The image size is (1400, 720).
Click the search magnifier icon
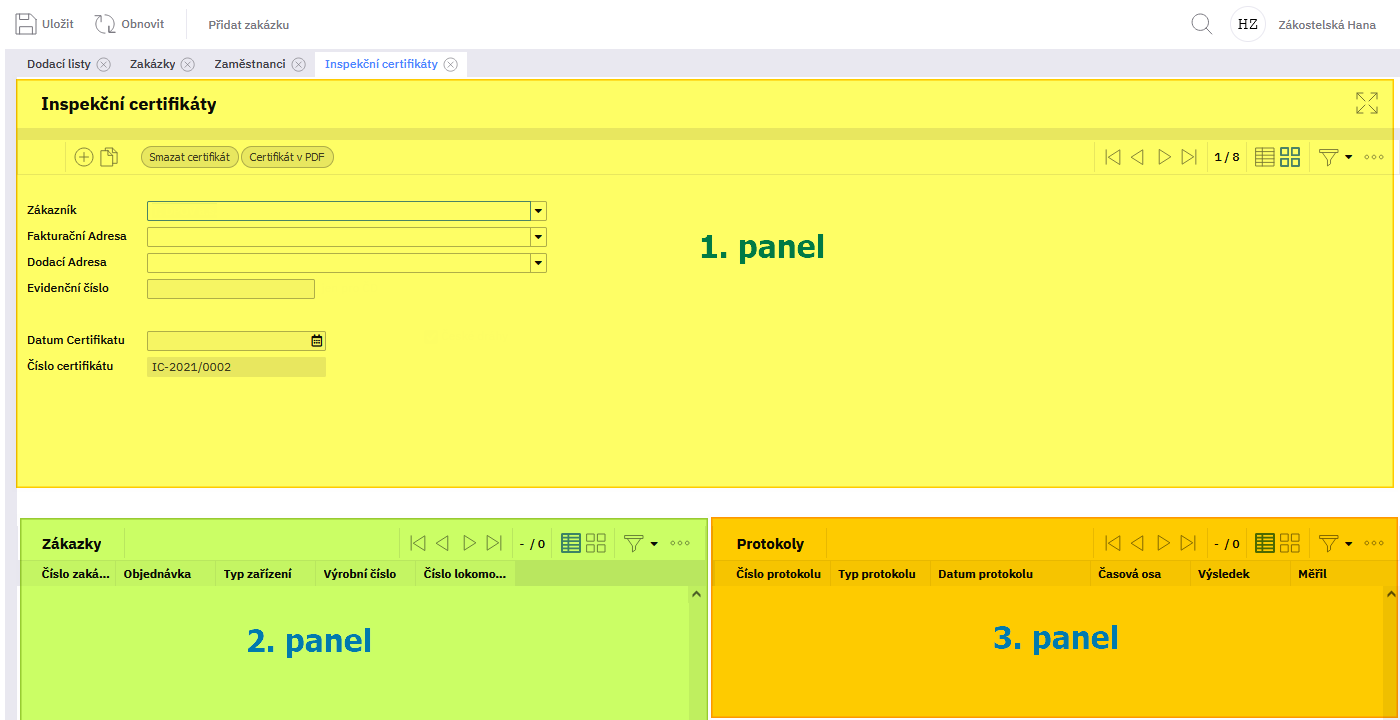pyautogui.click(x=1202, y=24)
